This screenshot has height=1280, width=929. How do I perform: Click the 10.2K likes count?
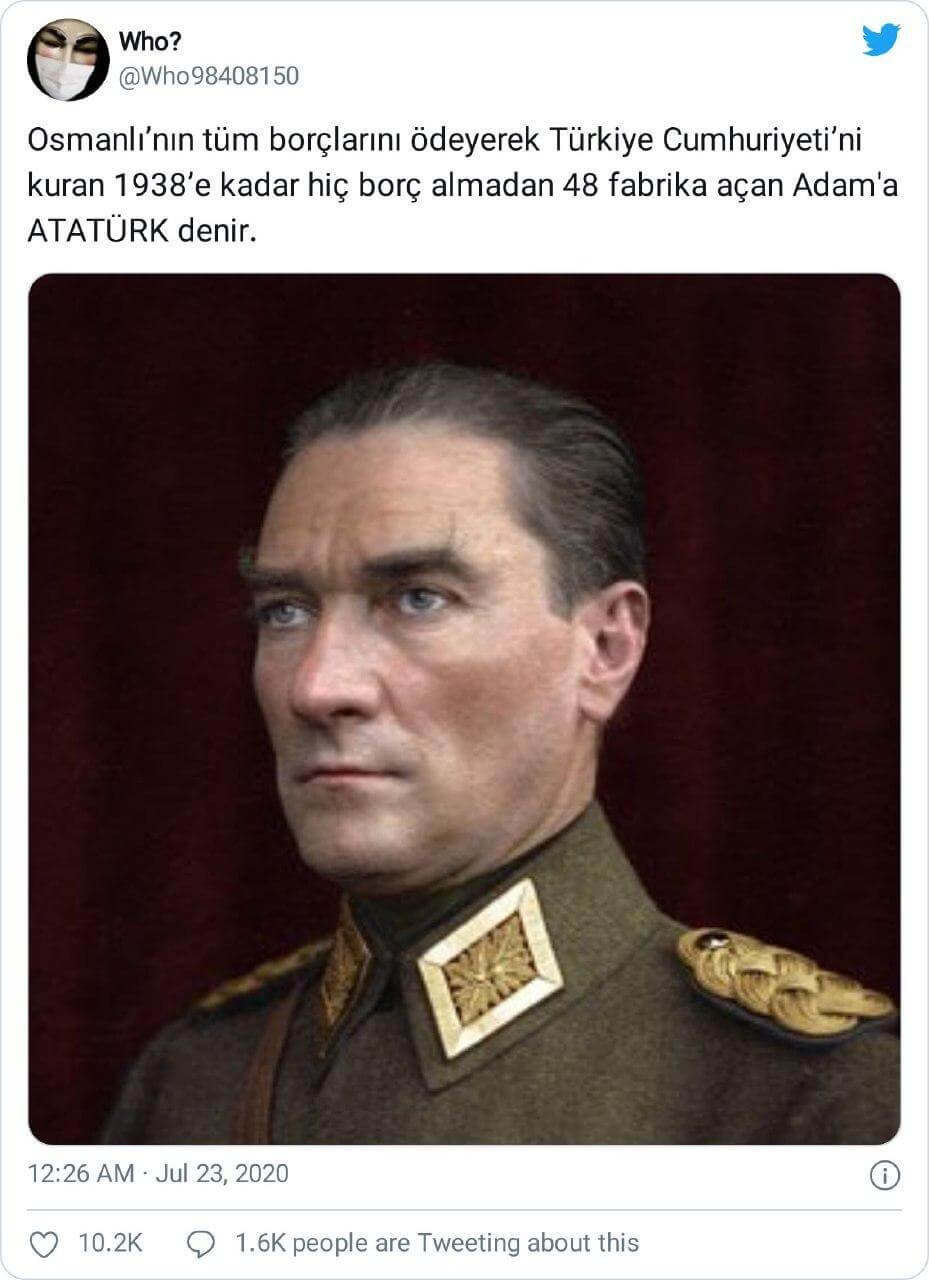click(110, 1243)
